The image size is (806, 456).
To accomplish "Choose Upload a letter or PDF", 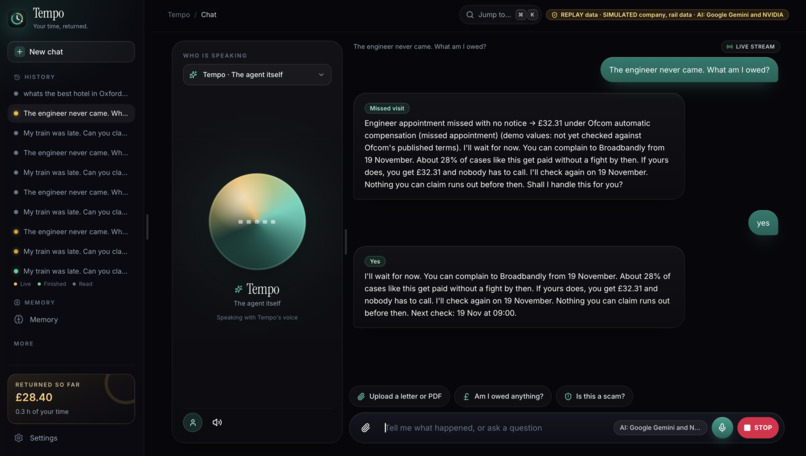I will pos(399,396).
